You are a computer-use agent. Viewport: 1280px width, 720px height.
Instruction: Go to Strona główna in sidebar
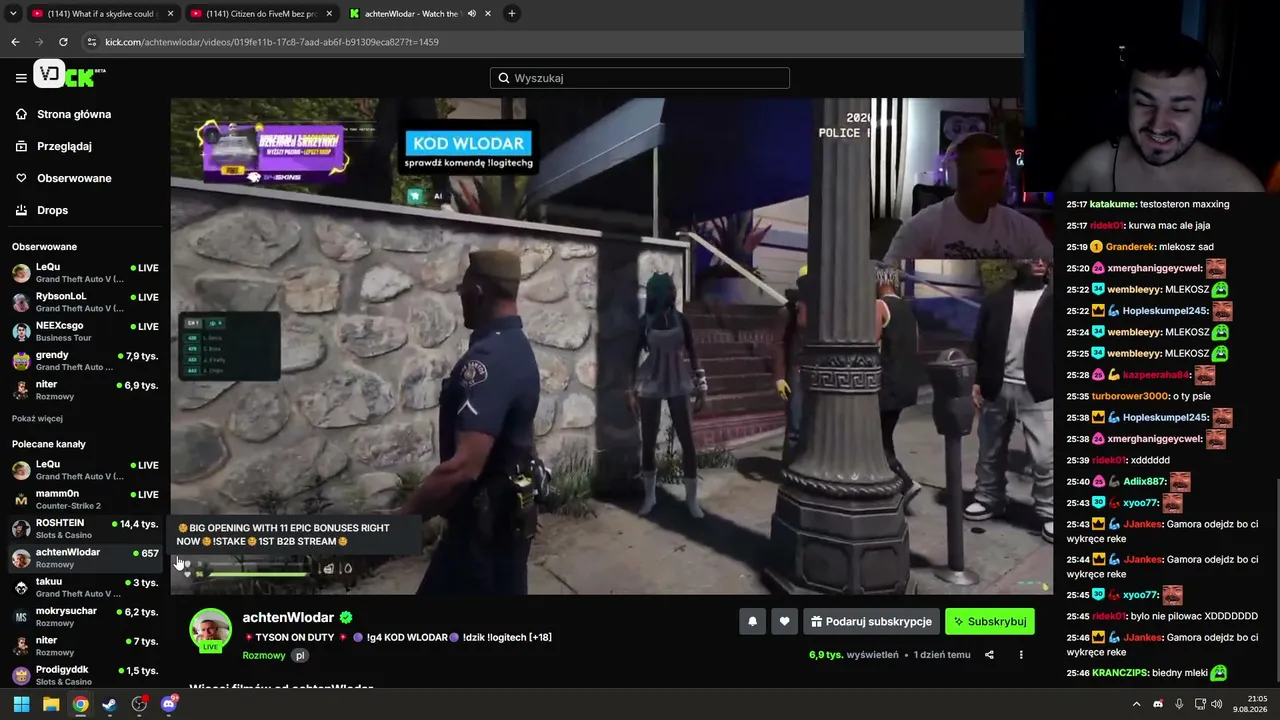74,114
